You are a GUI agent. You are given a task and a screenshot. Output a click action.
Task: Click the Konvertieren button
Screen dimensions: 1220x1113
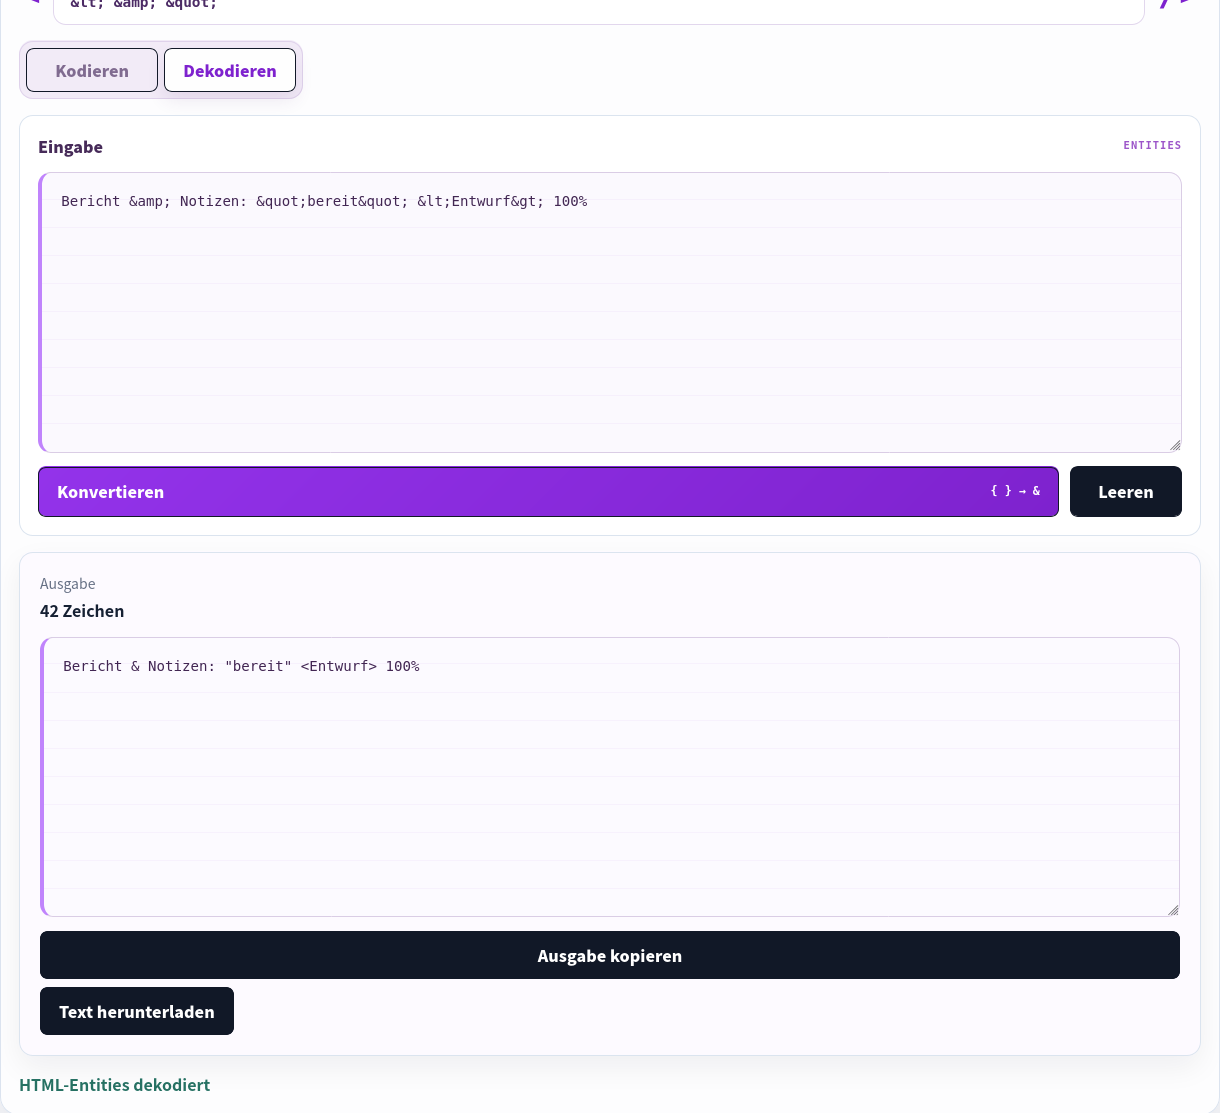(548, 491)
